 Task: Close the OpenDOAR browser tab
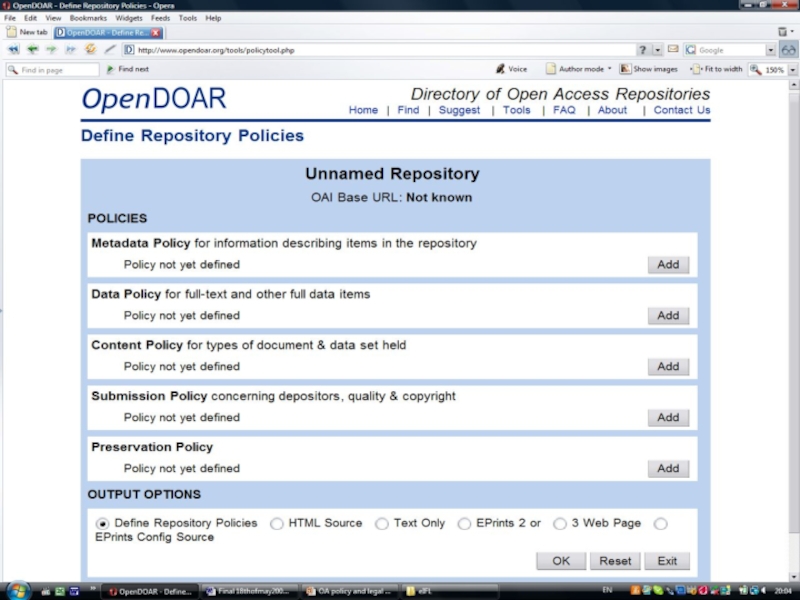(x=155, y=32)
